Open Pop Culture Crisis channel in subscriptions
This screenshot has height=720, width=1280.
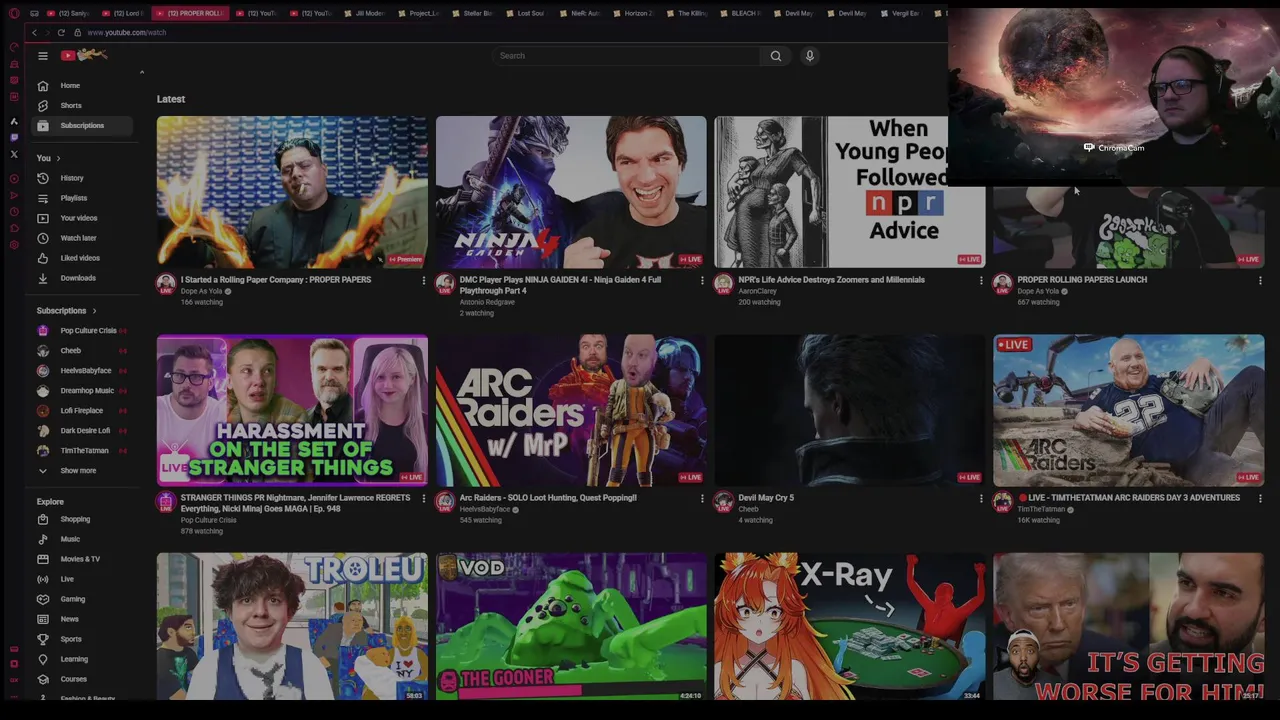[84, 331]
